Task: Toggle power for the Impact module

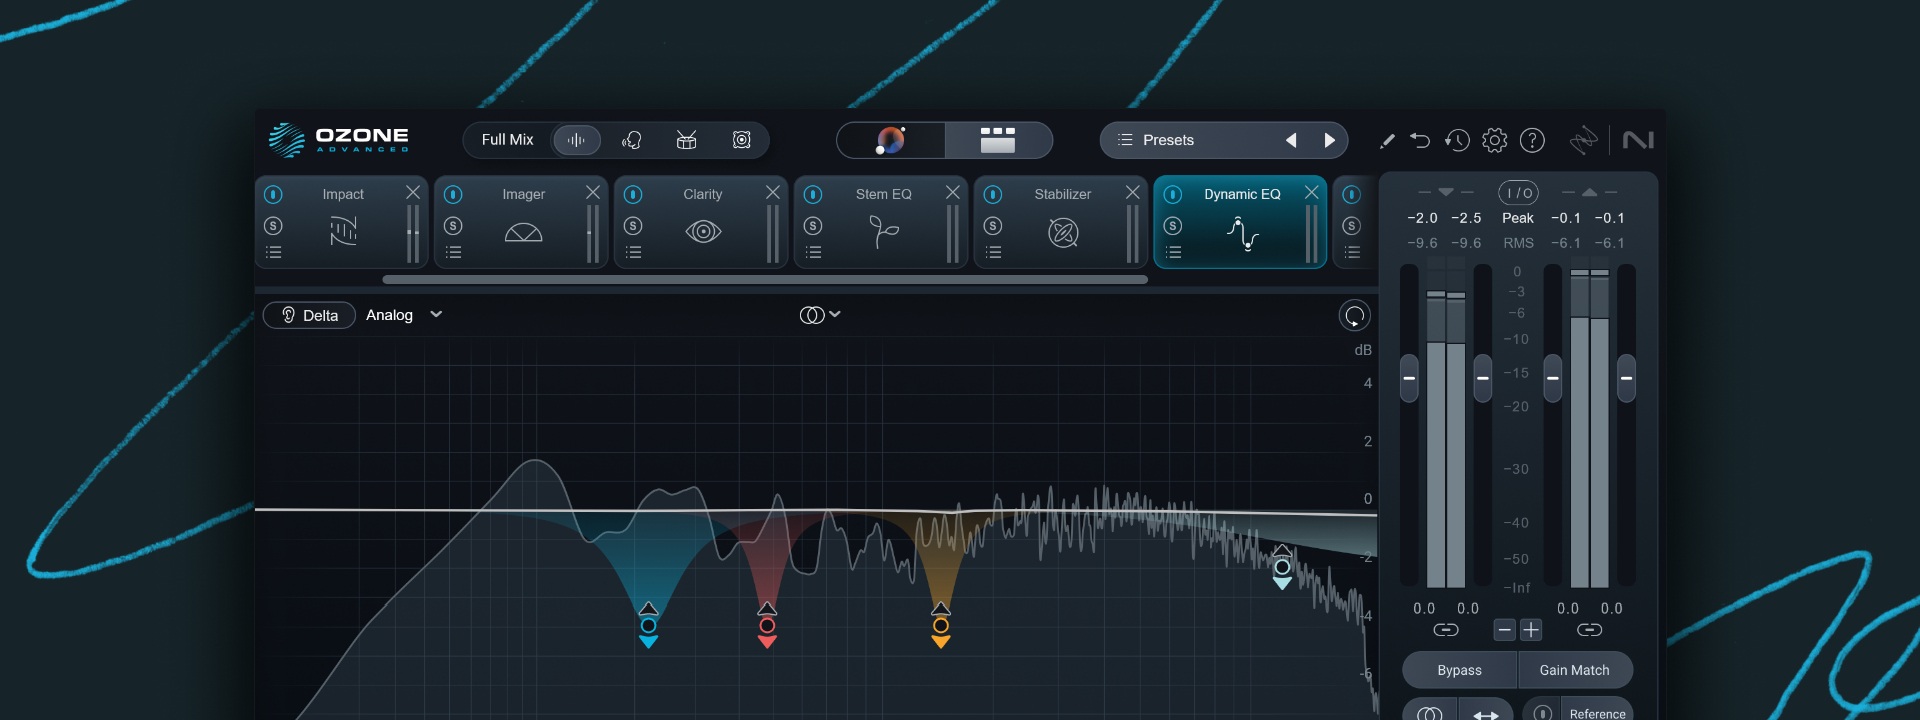Action: click(x=273, y=194)
